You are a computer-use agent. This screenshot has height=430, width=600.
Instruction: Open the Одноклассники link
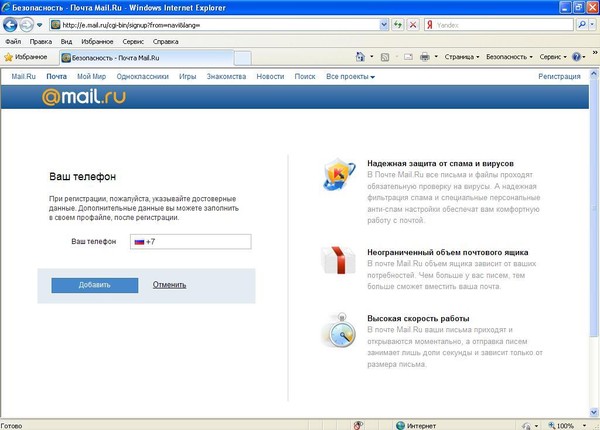[143, 77]
